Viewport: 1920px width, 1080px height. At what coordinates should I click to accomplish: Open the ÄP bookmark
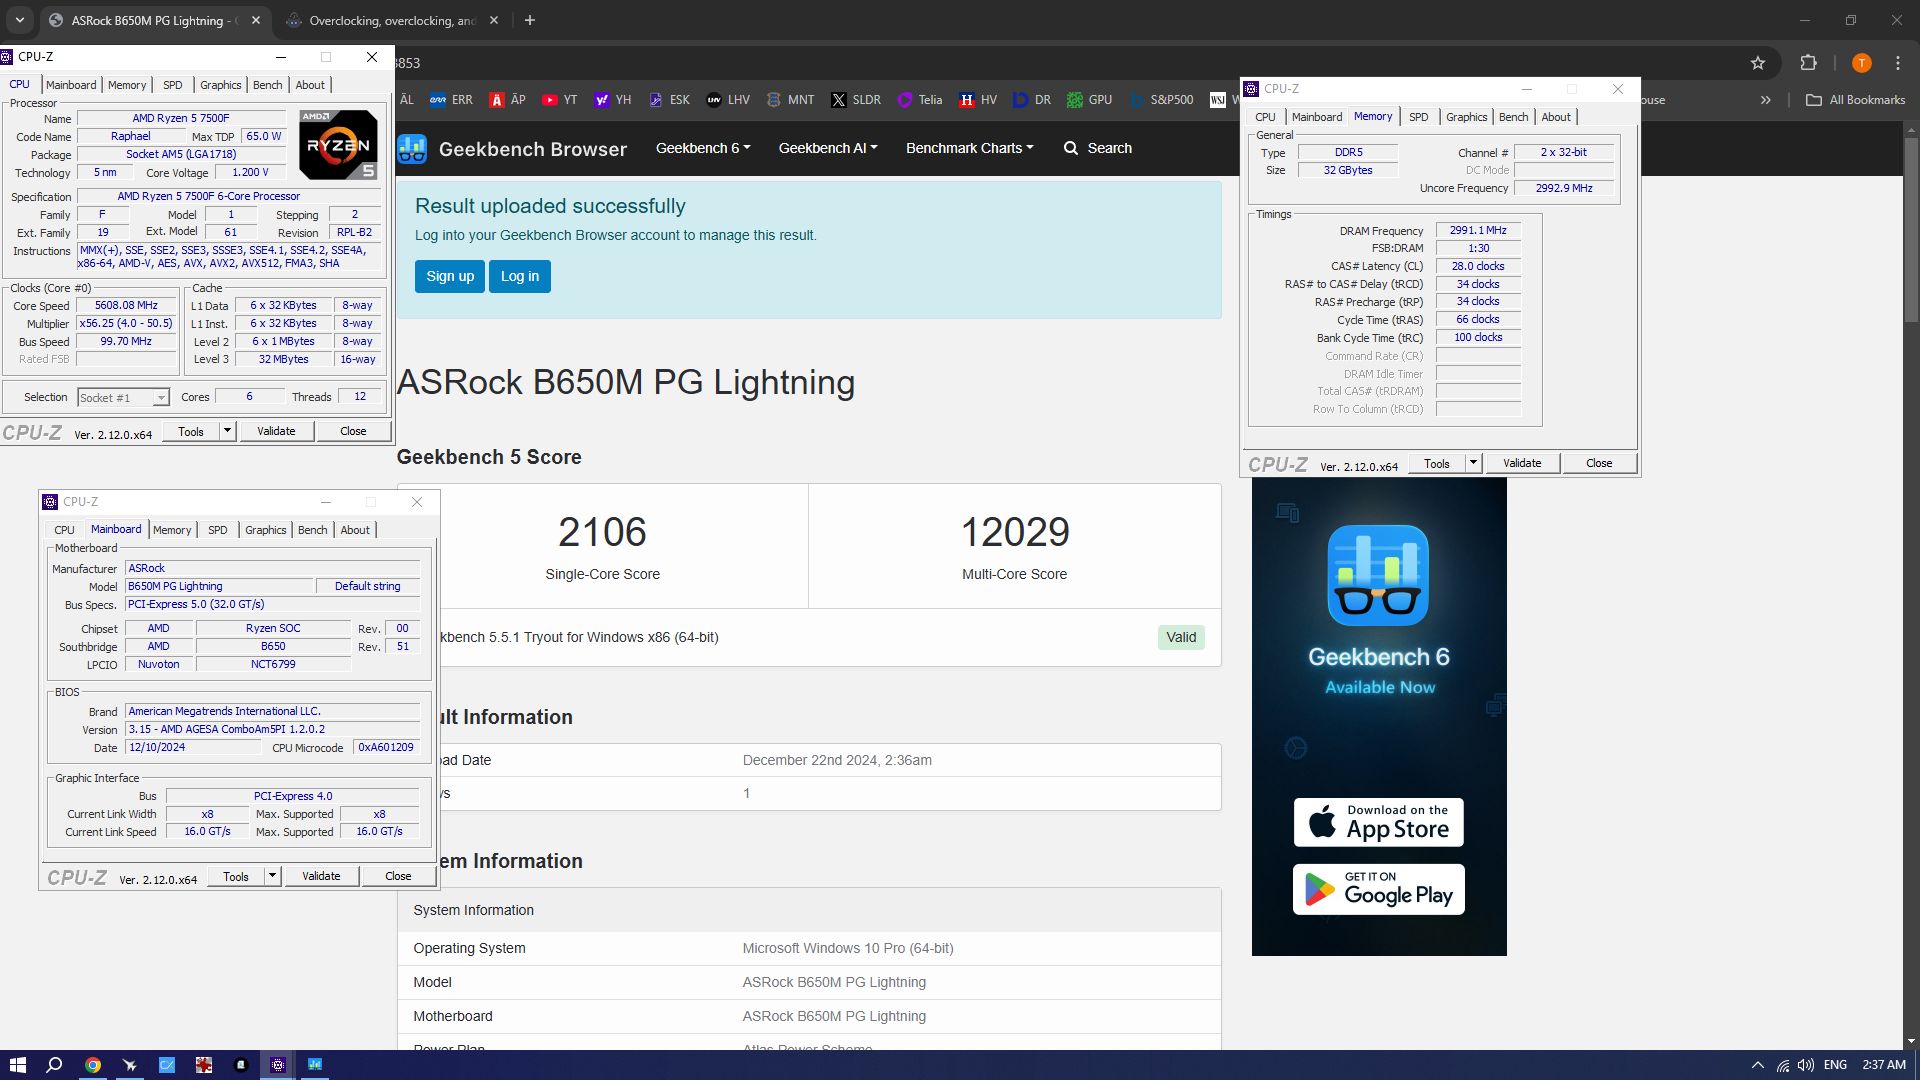pos(507,100)
